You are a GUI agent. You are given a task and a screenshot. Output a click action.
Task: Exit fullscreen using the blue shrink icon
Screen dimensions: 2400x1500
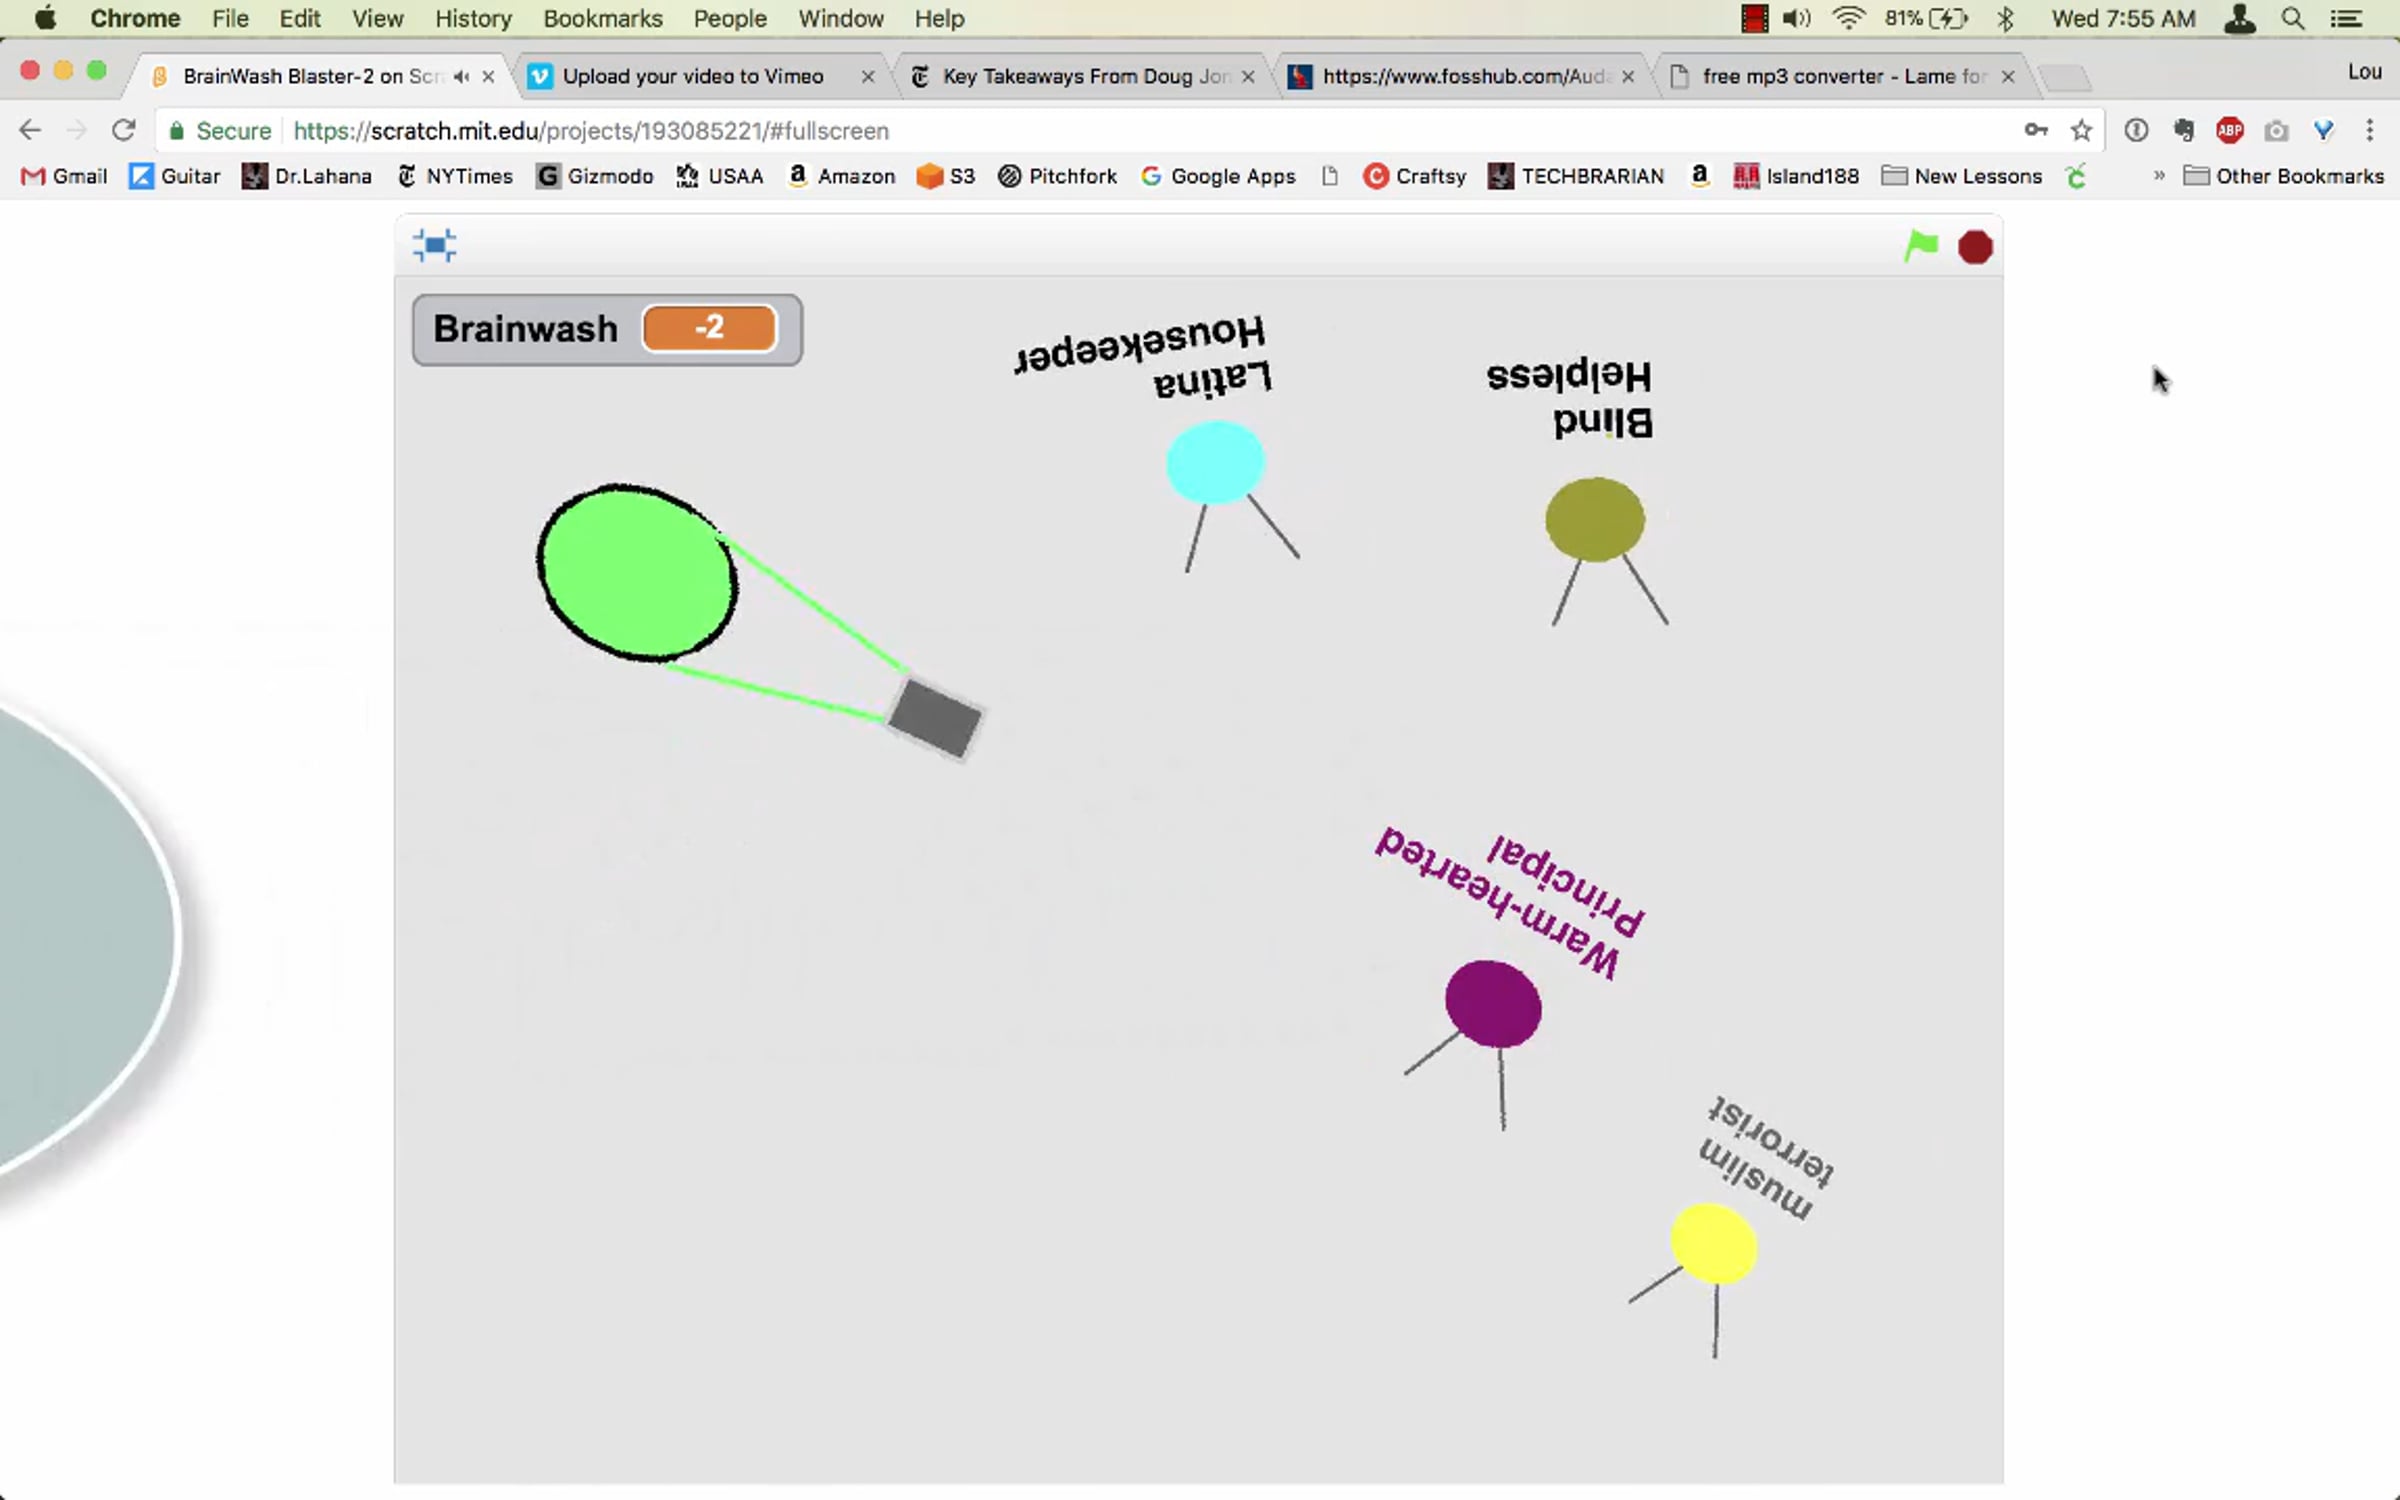(x=434, y=246)
